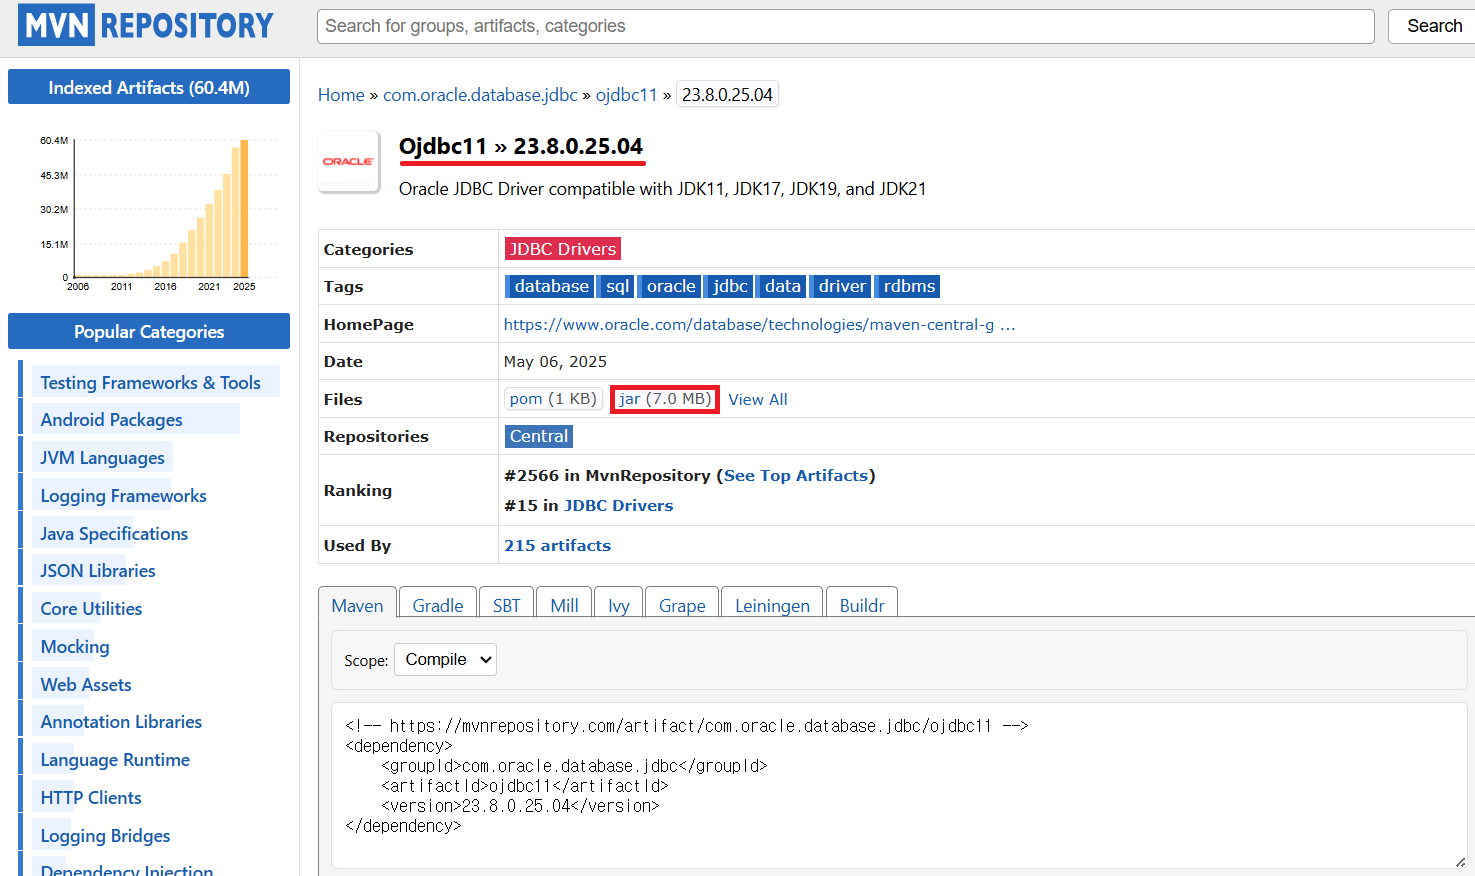Image resolution: width=1475 pixels, height=876 pixels.
Task: Open Language Runtime category
Action: tap(115, 760)
